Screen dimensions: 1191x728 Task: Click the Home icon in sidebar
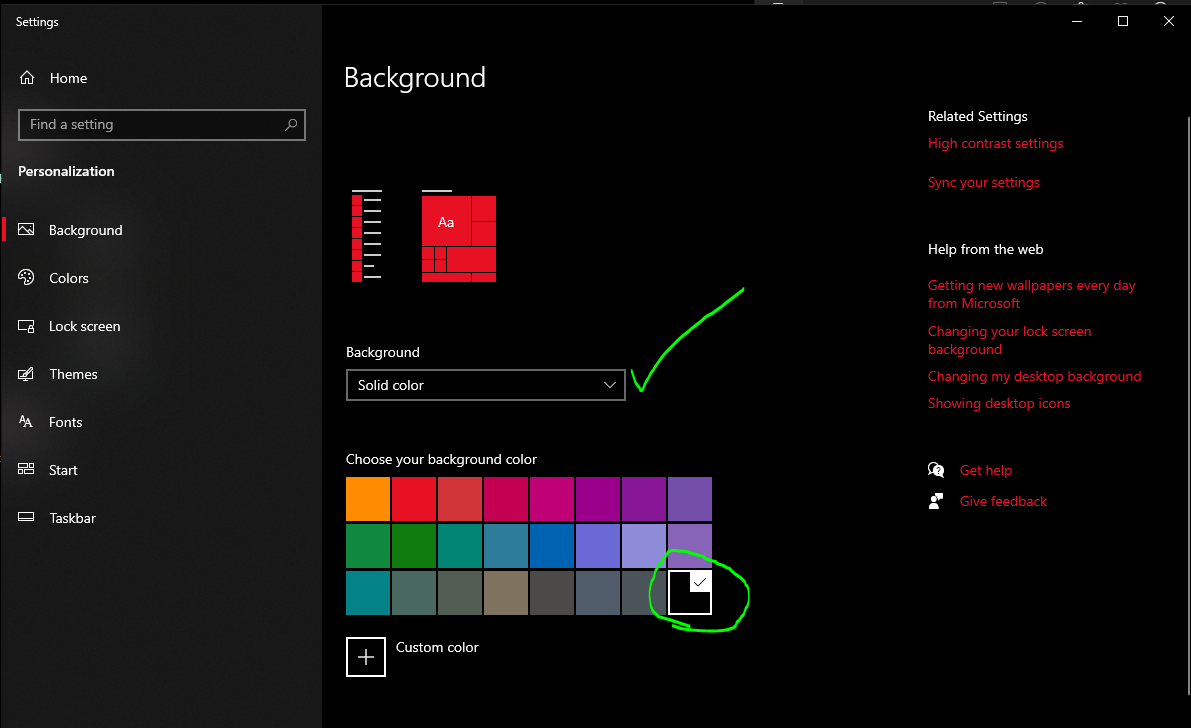(x=27, y=78)
